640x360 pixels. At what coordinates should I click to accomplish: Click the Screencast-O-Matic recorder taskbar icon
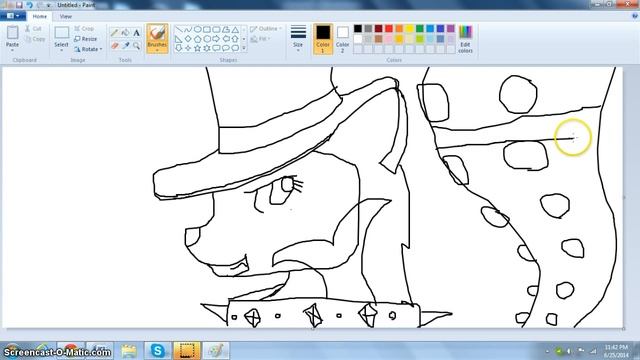pyautogui.click(x=187, y=351)
